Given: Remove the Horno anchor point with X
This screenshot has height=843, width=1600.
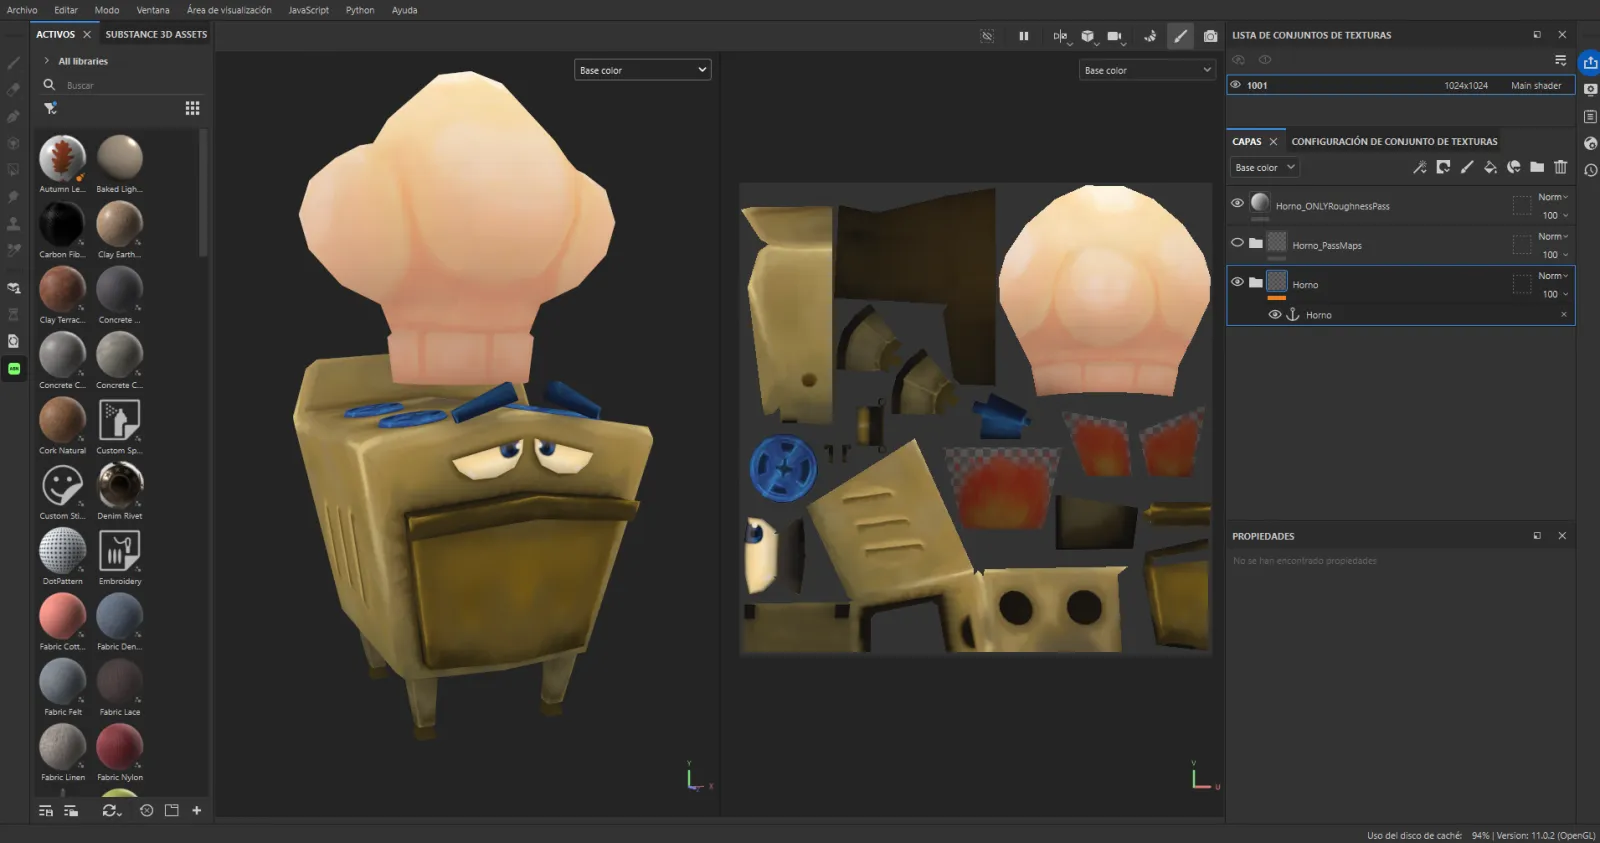Looking at the screenshot, I should click(x=1564, y=314).
